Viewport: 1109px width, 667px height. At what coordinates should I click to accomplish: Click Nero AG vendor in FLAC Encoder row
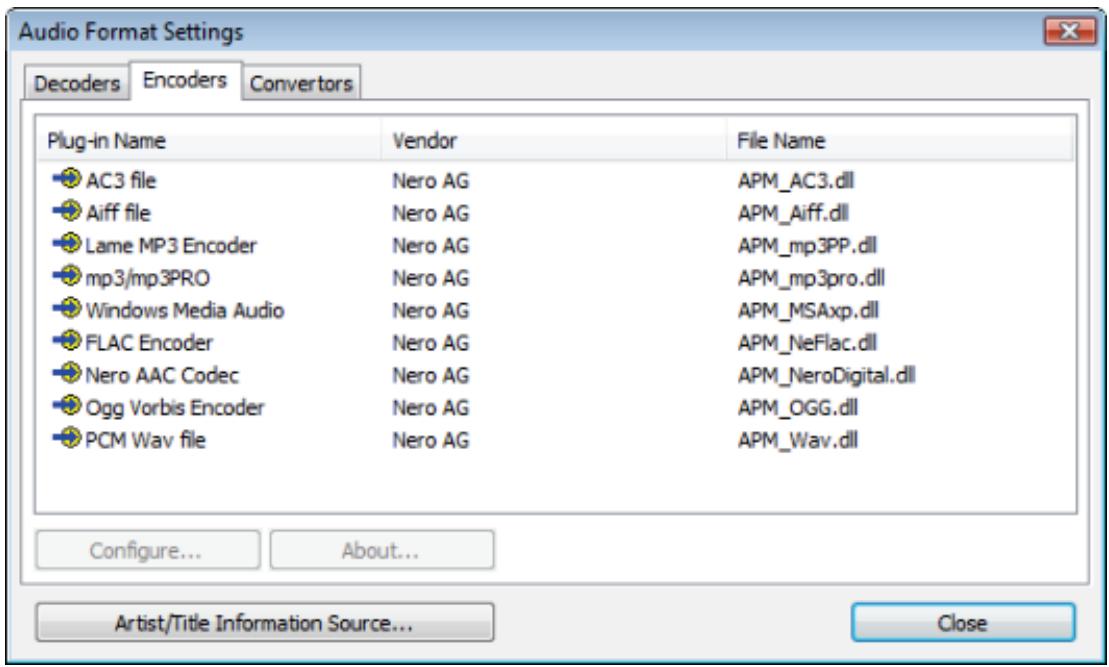[431, 344]
